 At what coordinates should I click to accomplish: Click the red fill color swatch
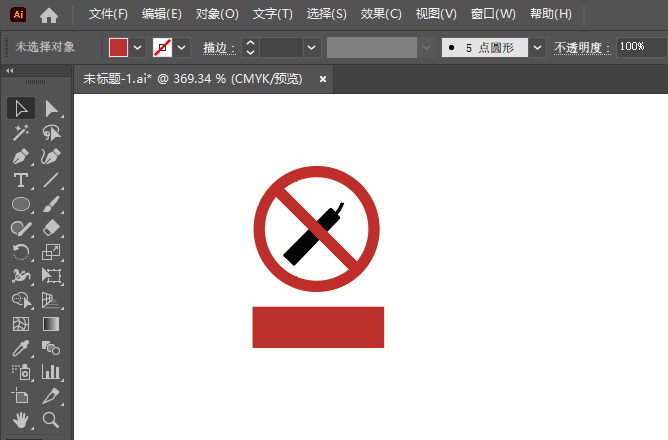118,47
